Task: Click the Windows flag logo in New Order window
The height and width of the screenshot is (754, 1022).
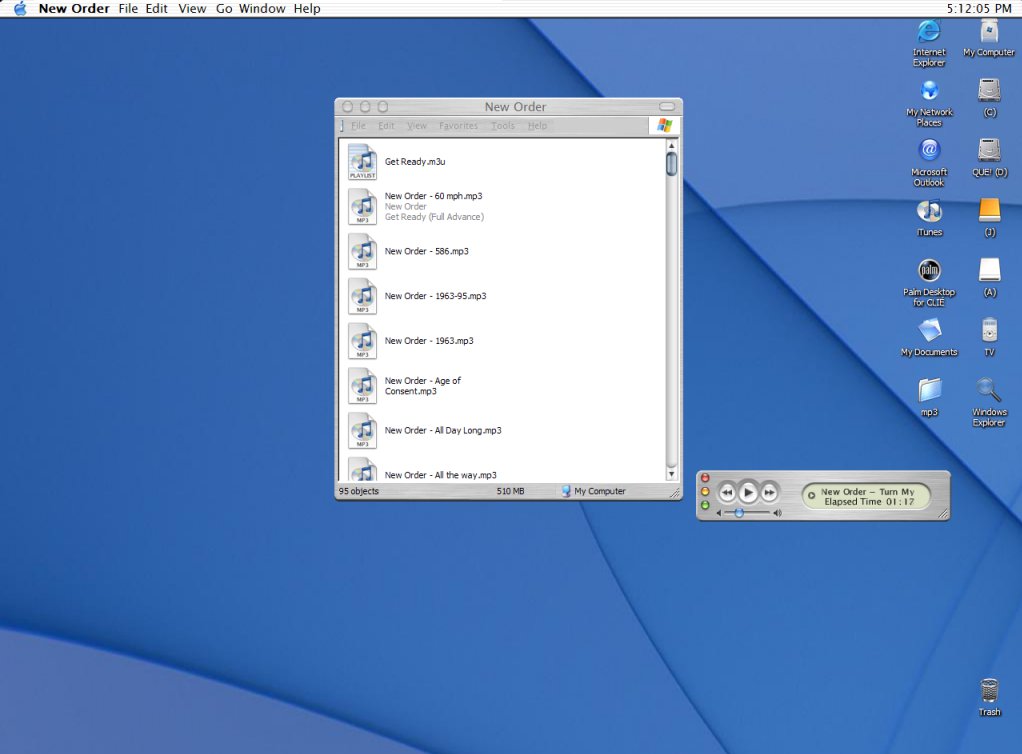Action: (664, 125)
